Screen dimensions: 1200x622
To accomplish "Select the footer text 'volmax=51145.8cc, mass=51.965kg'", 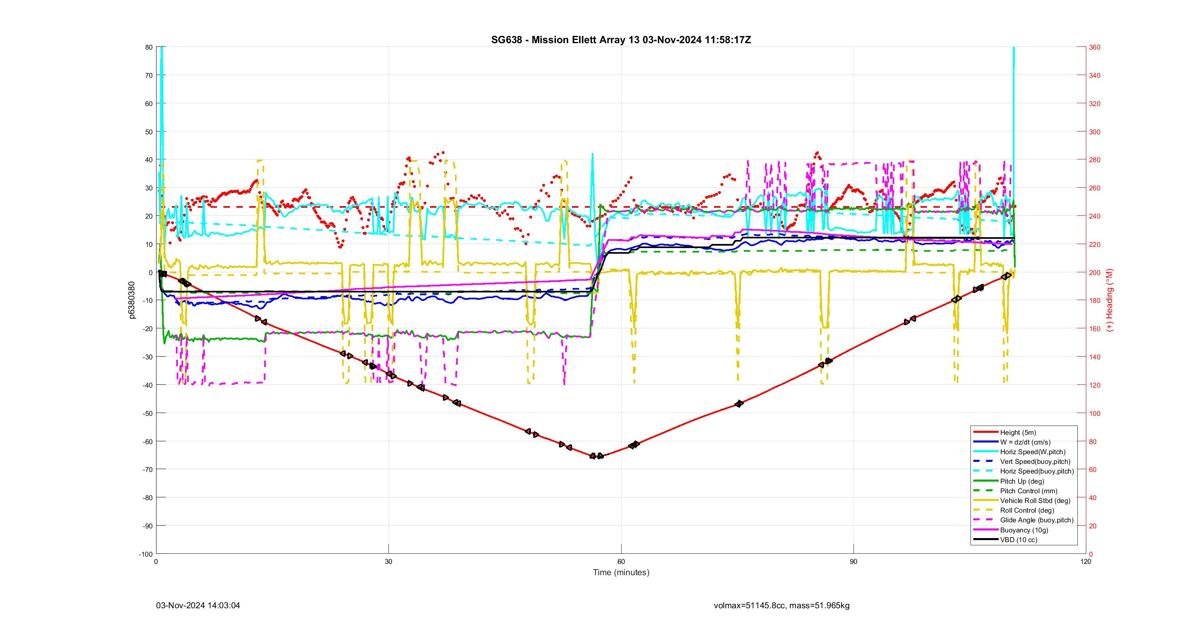I will (x=781, y=605).
